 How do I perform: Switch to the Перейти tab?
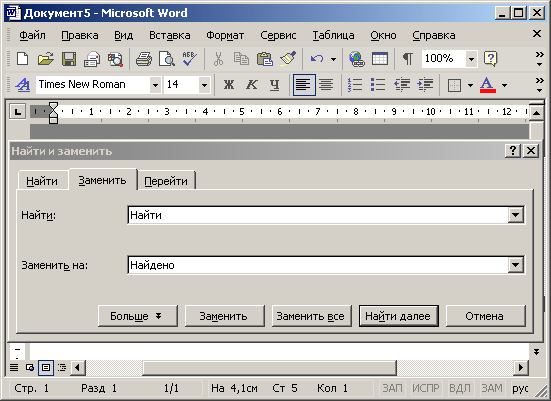point(166,181)
